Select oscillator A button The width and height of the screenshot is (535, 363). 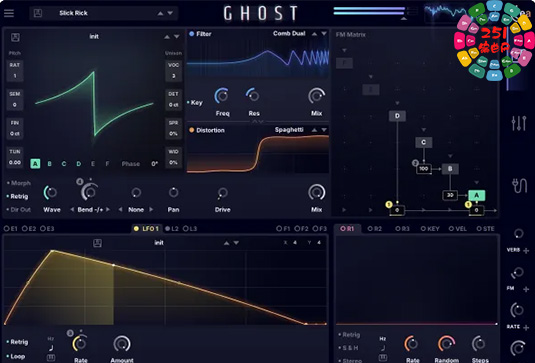click(x=35, y=164)
